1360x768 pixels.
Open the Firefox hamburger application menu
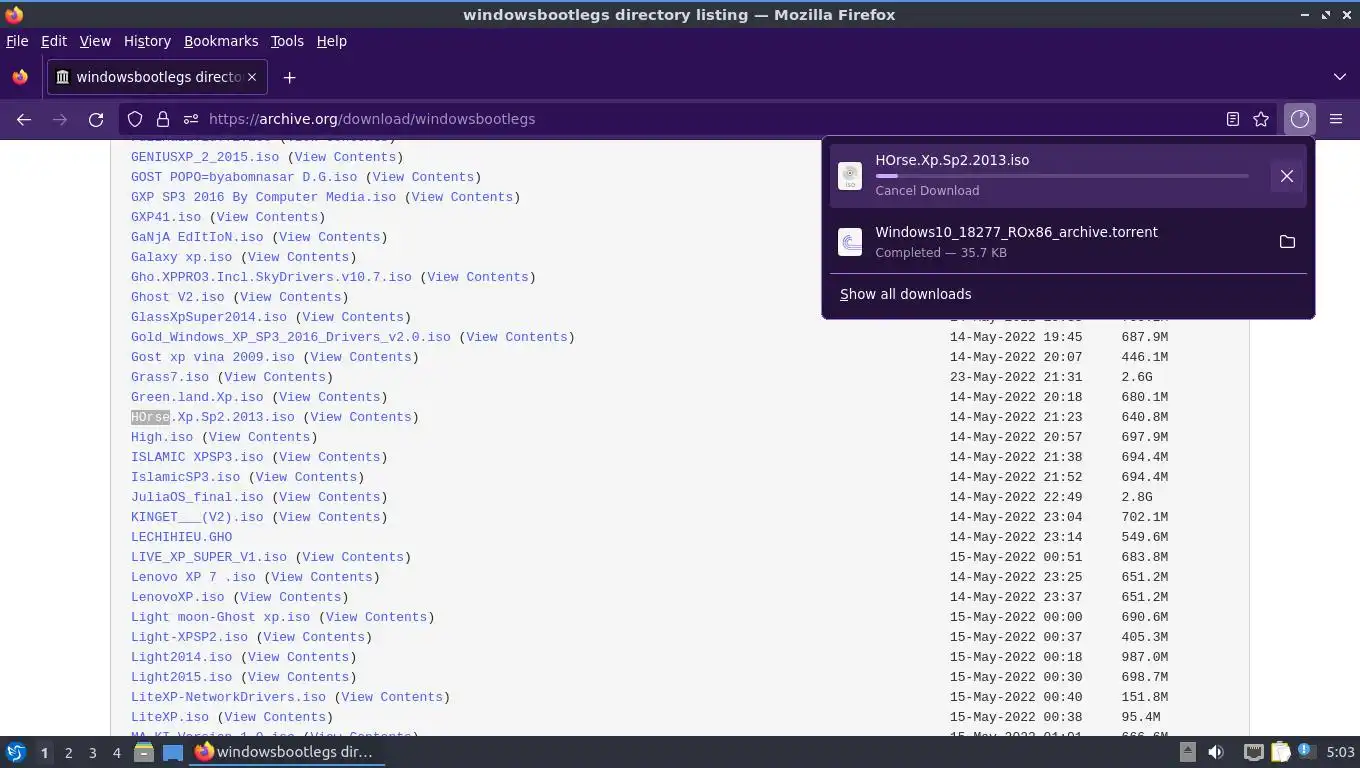[x=1336, y=119]
